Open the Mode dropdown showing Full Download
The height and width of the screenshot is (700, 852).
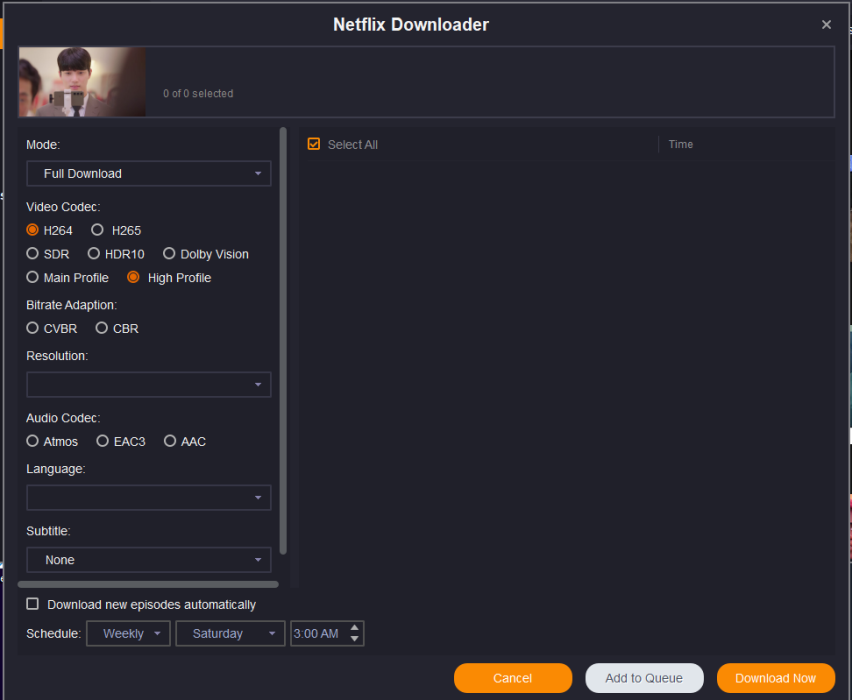coord(148,174)
